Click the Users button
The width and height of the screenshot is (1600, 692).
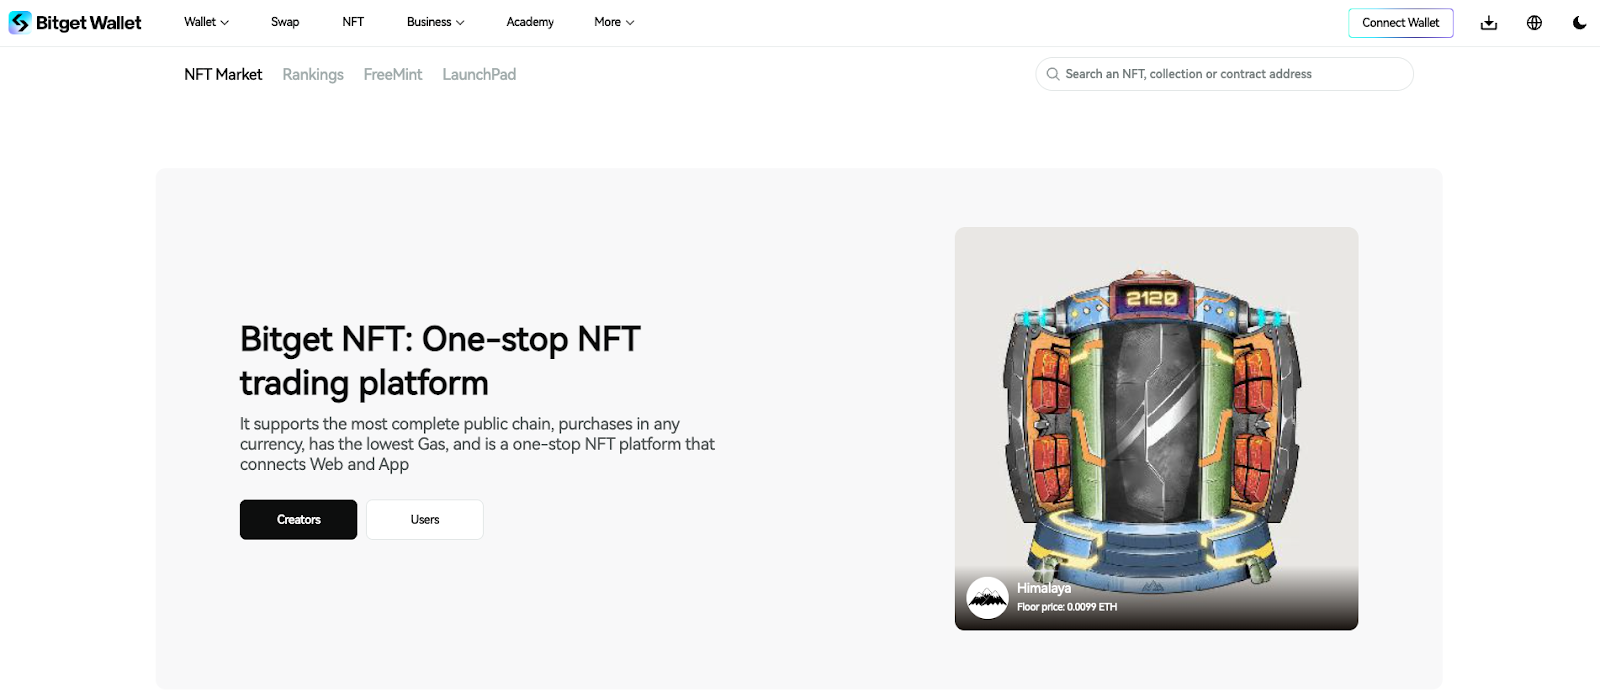425,520
